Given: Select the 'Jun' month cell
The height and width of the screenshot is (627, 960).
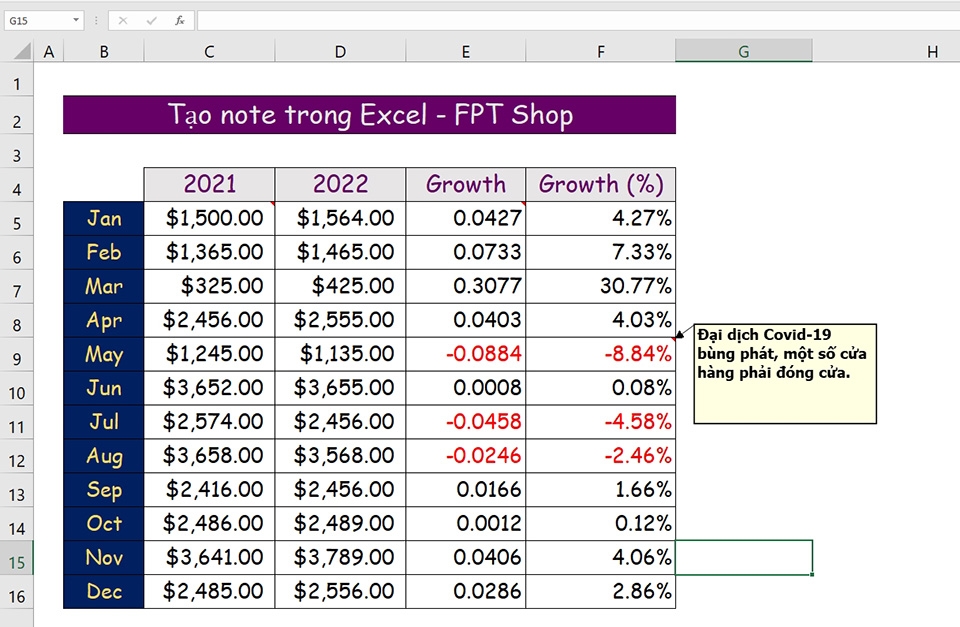Looking at the screenshot, I should 104,388.
